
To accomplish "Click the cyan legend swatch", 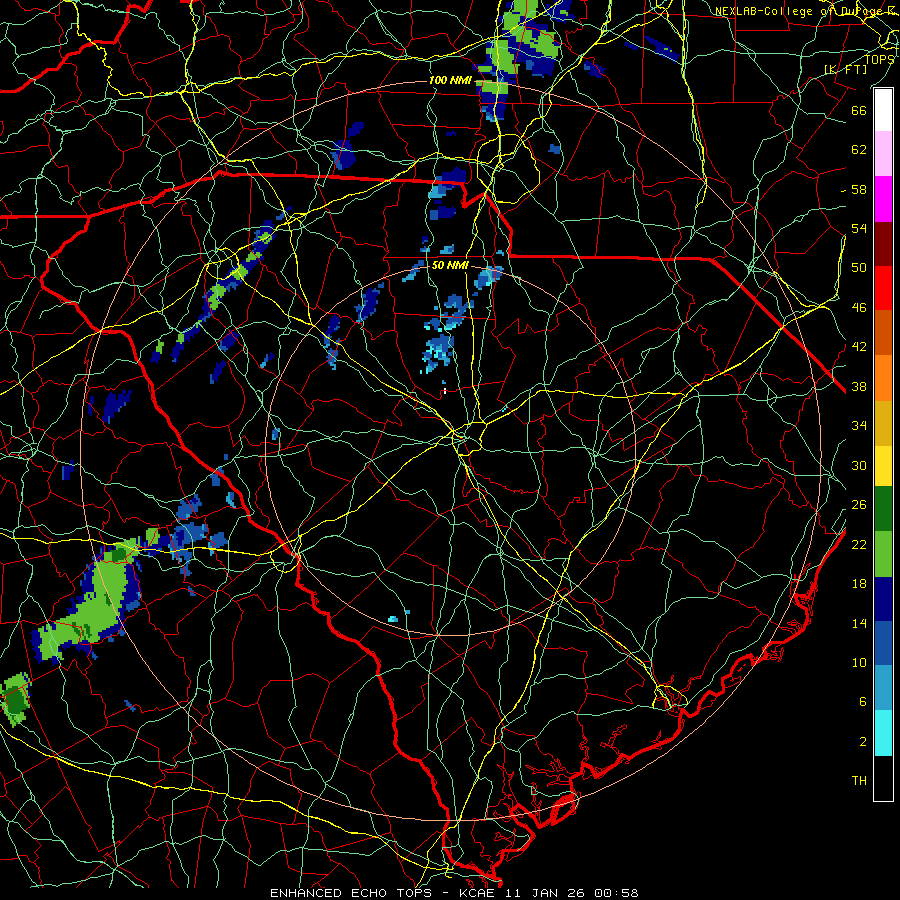I will (883, 733).
